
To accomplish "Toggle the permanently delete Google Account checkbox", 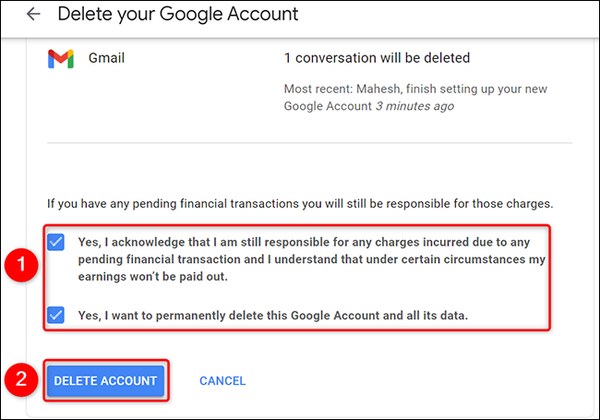I will 57,315.
